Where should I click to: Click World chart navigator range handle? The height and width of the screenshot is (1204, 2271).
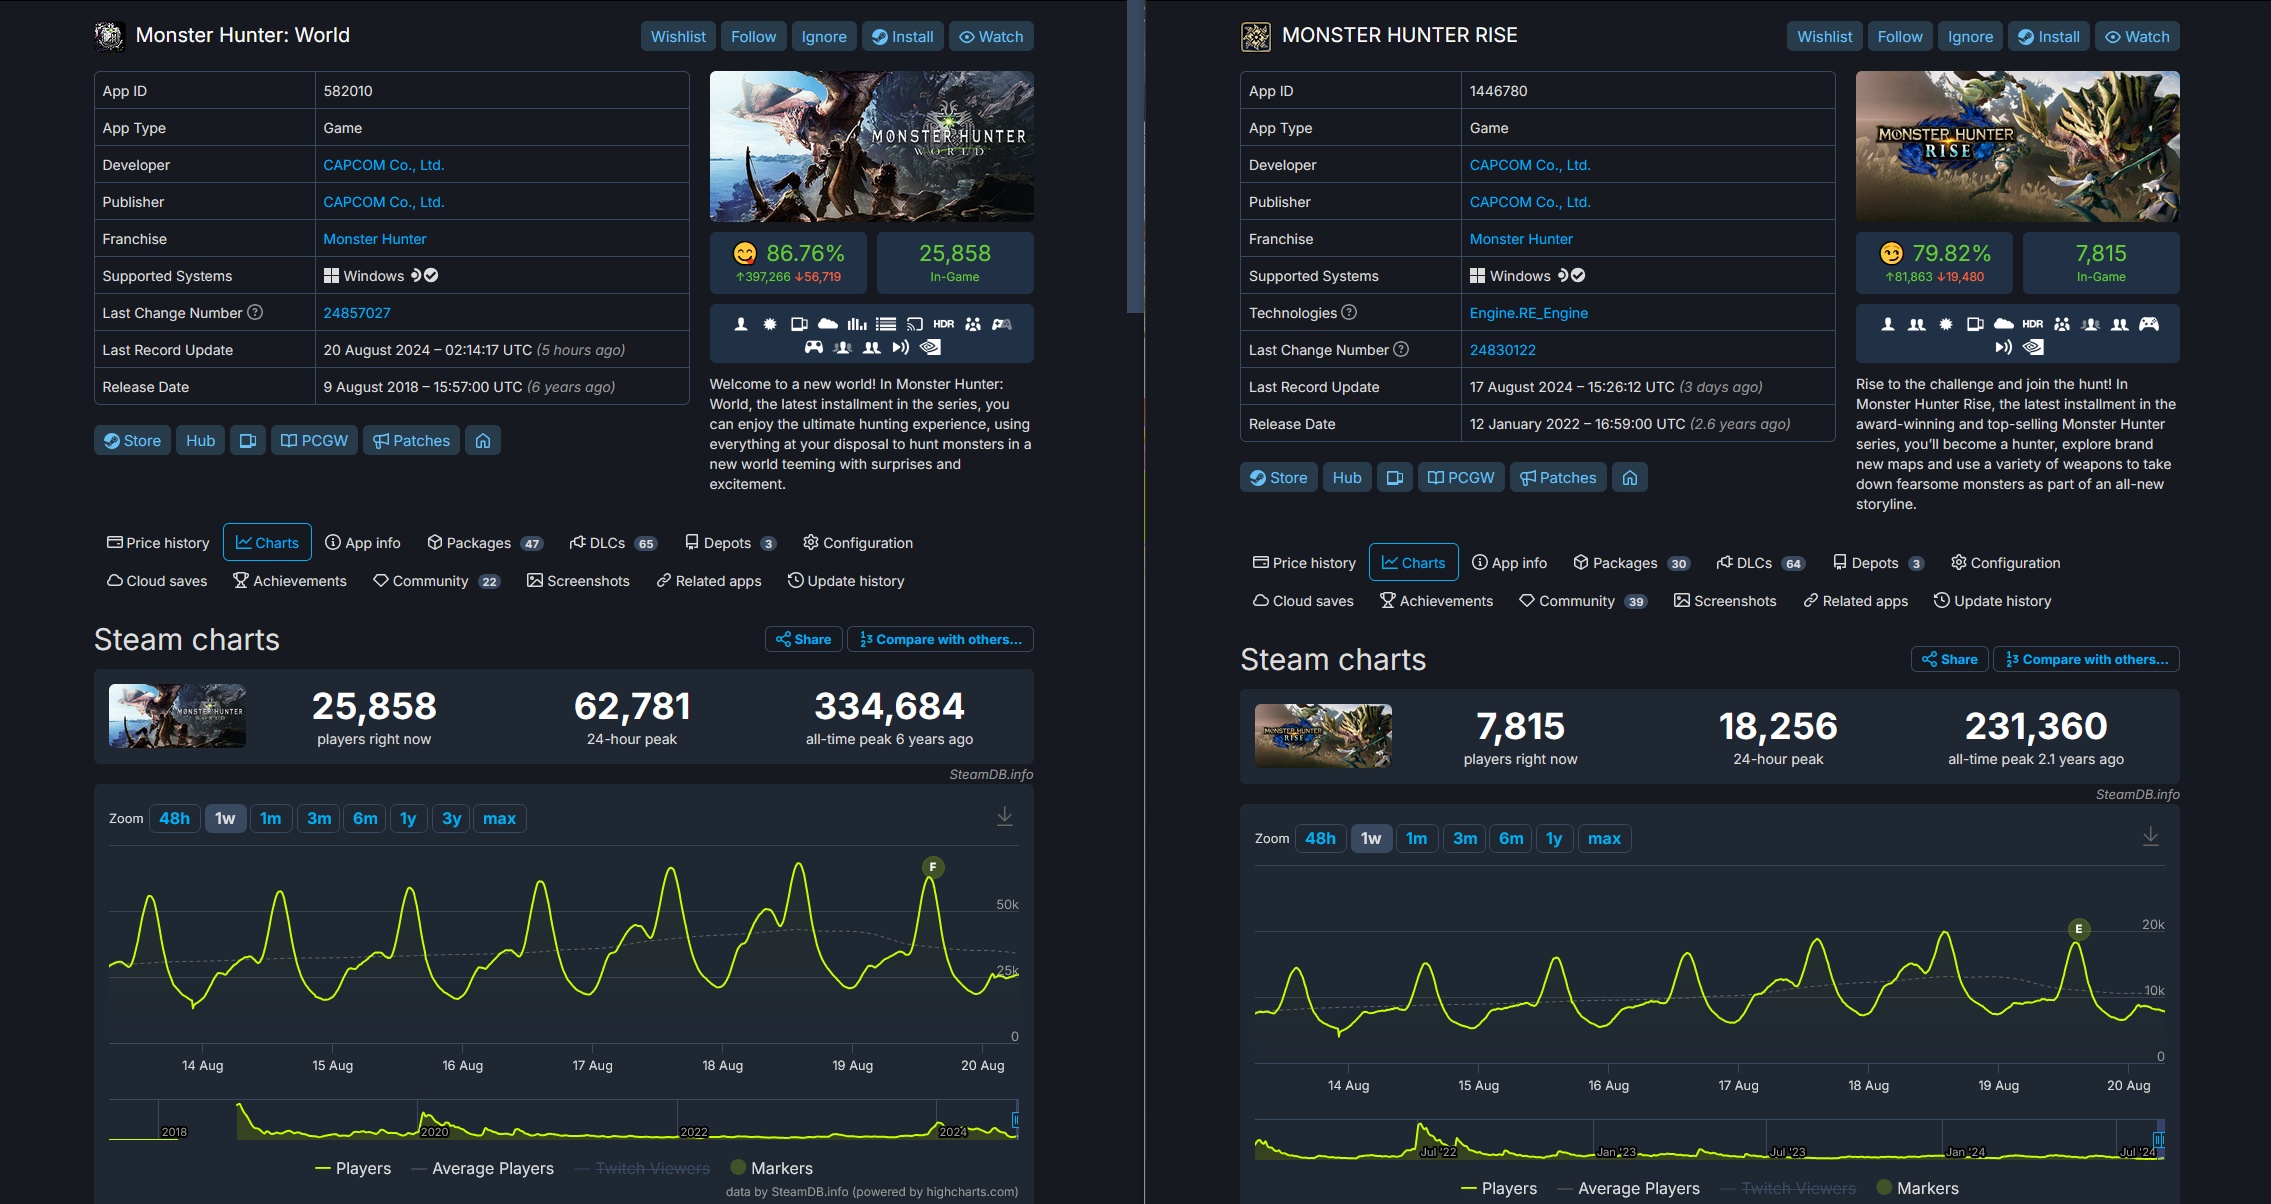(1015, 1120)
